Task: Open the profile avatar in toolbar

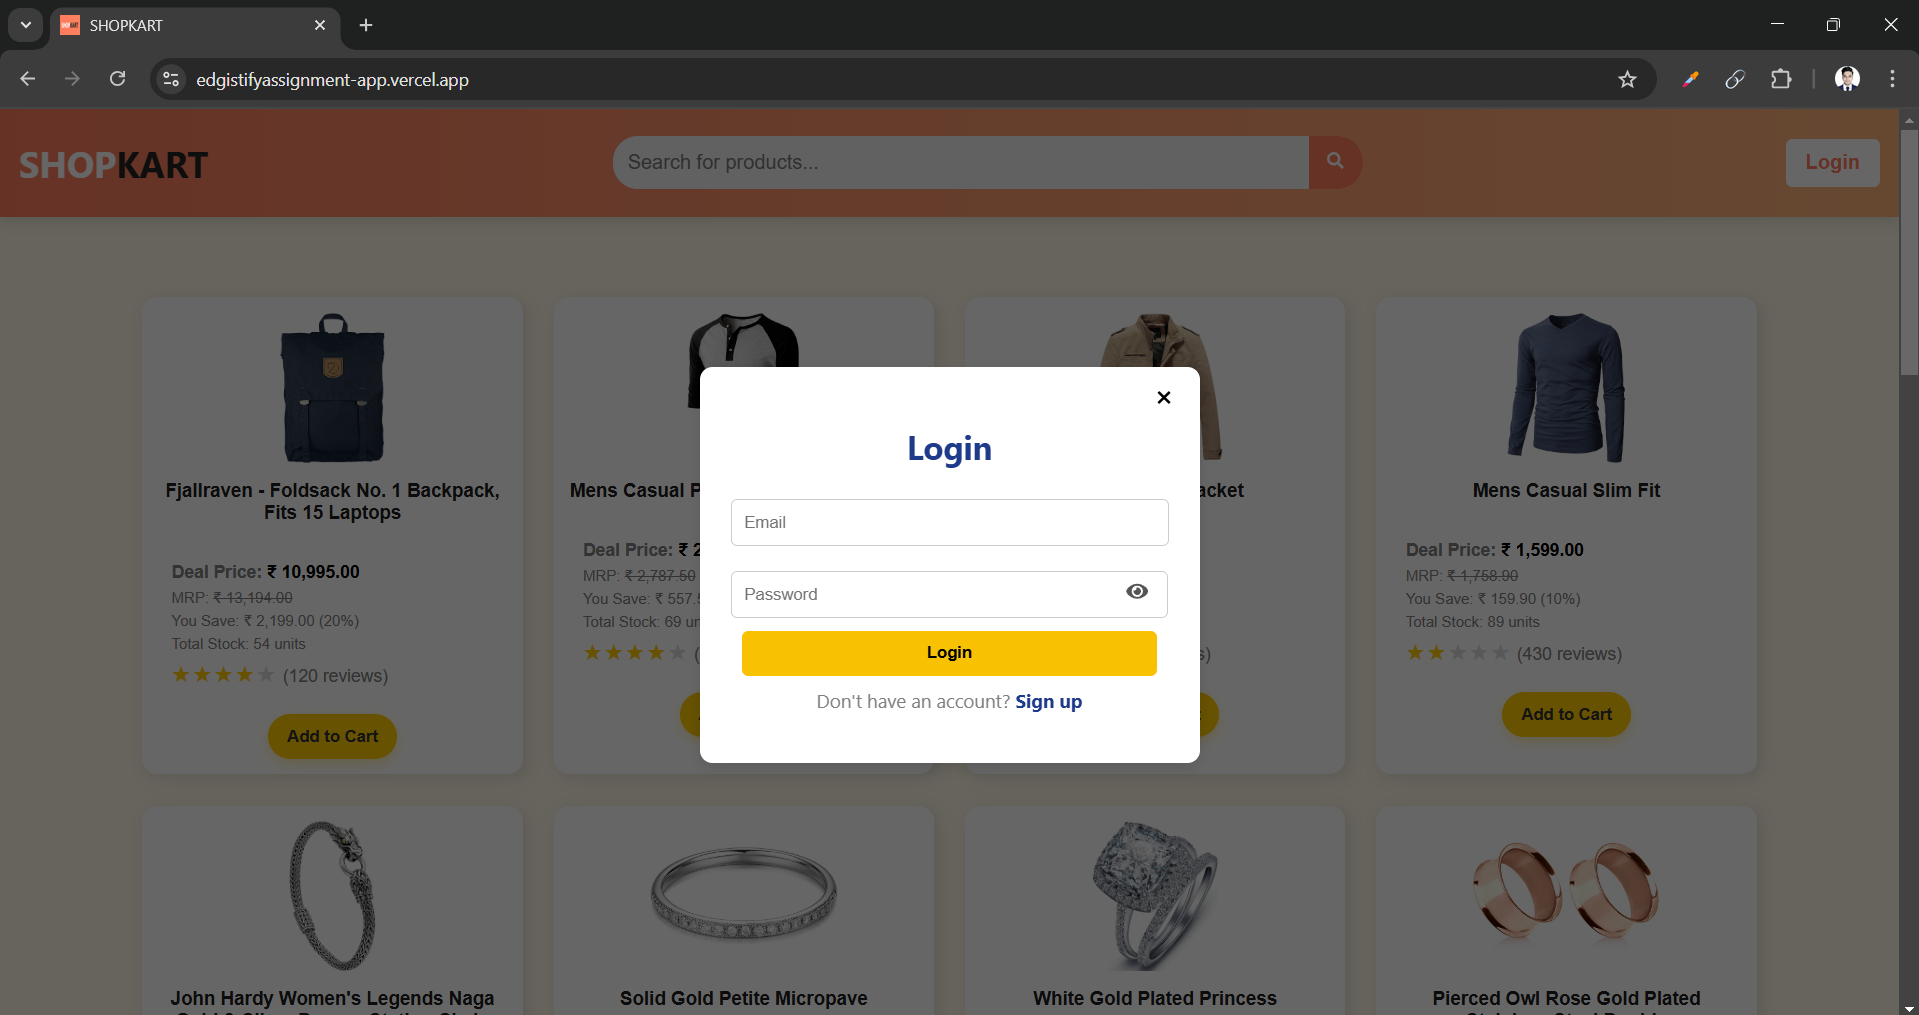Action: (x=1847, y=79)
